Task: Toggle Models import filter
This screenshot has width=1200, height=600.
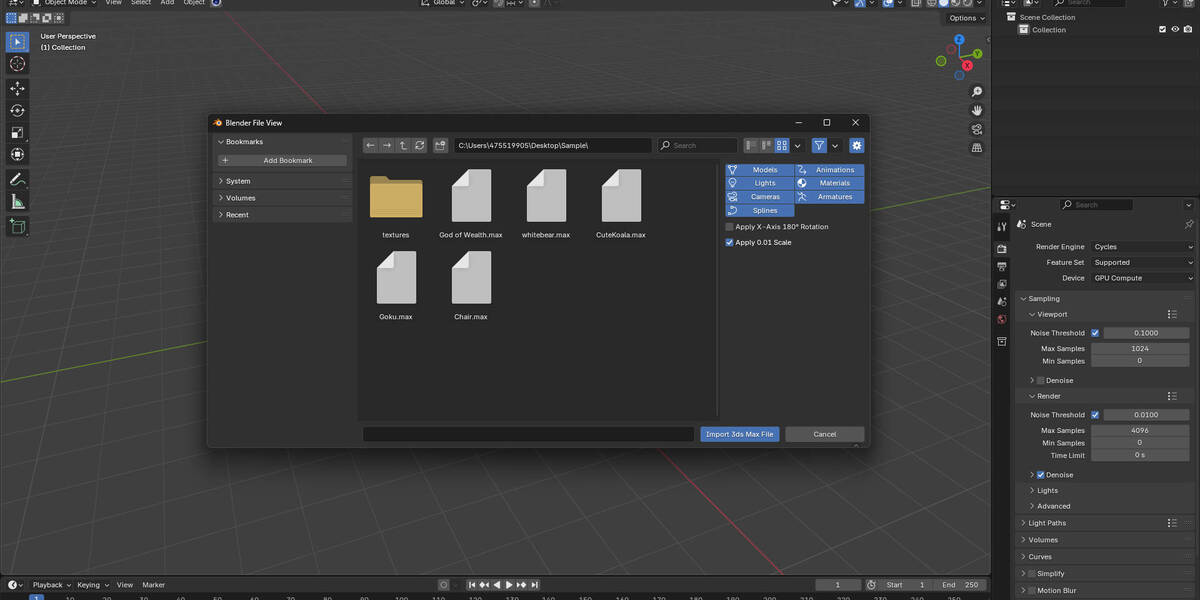Action: [760, 170]
